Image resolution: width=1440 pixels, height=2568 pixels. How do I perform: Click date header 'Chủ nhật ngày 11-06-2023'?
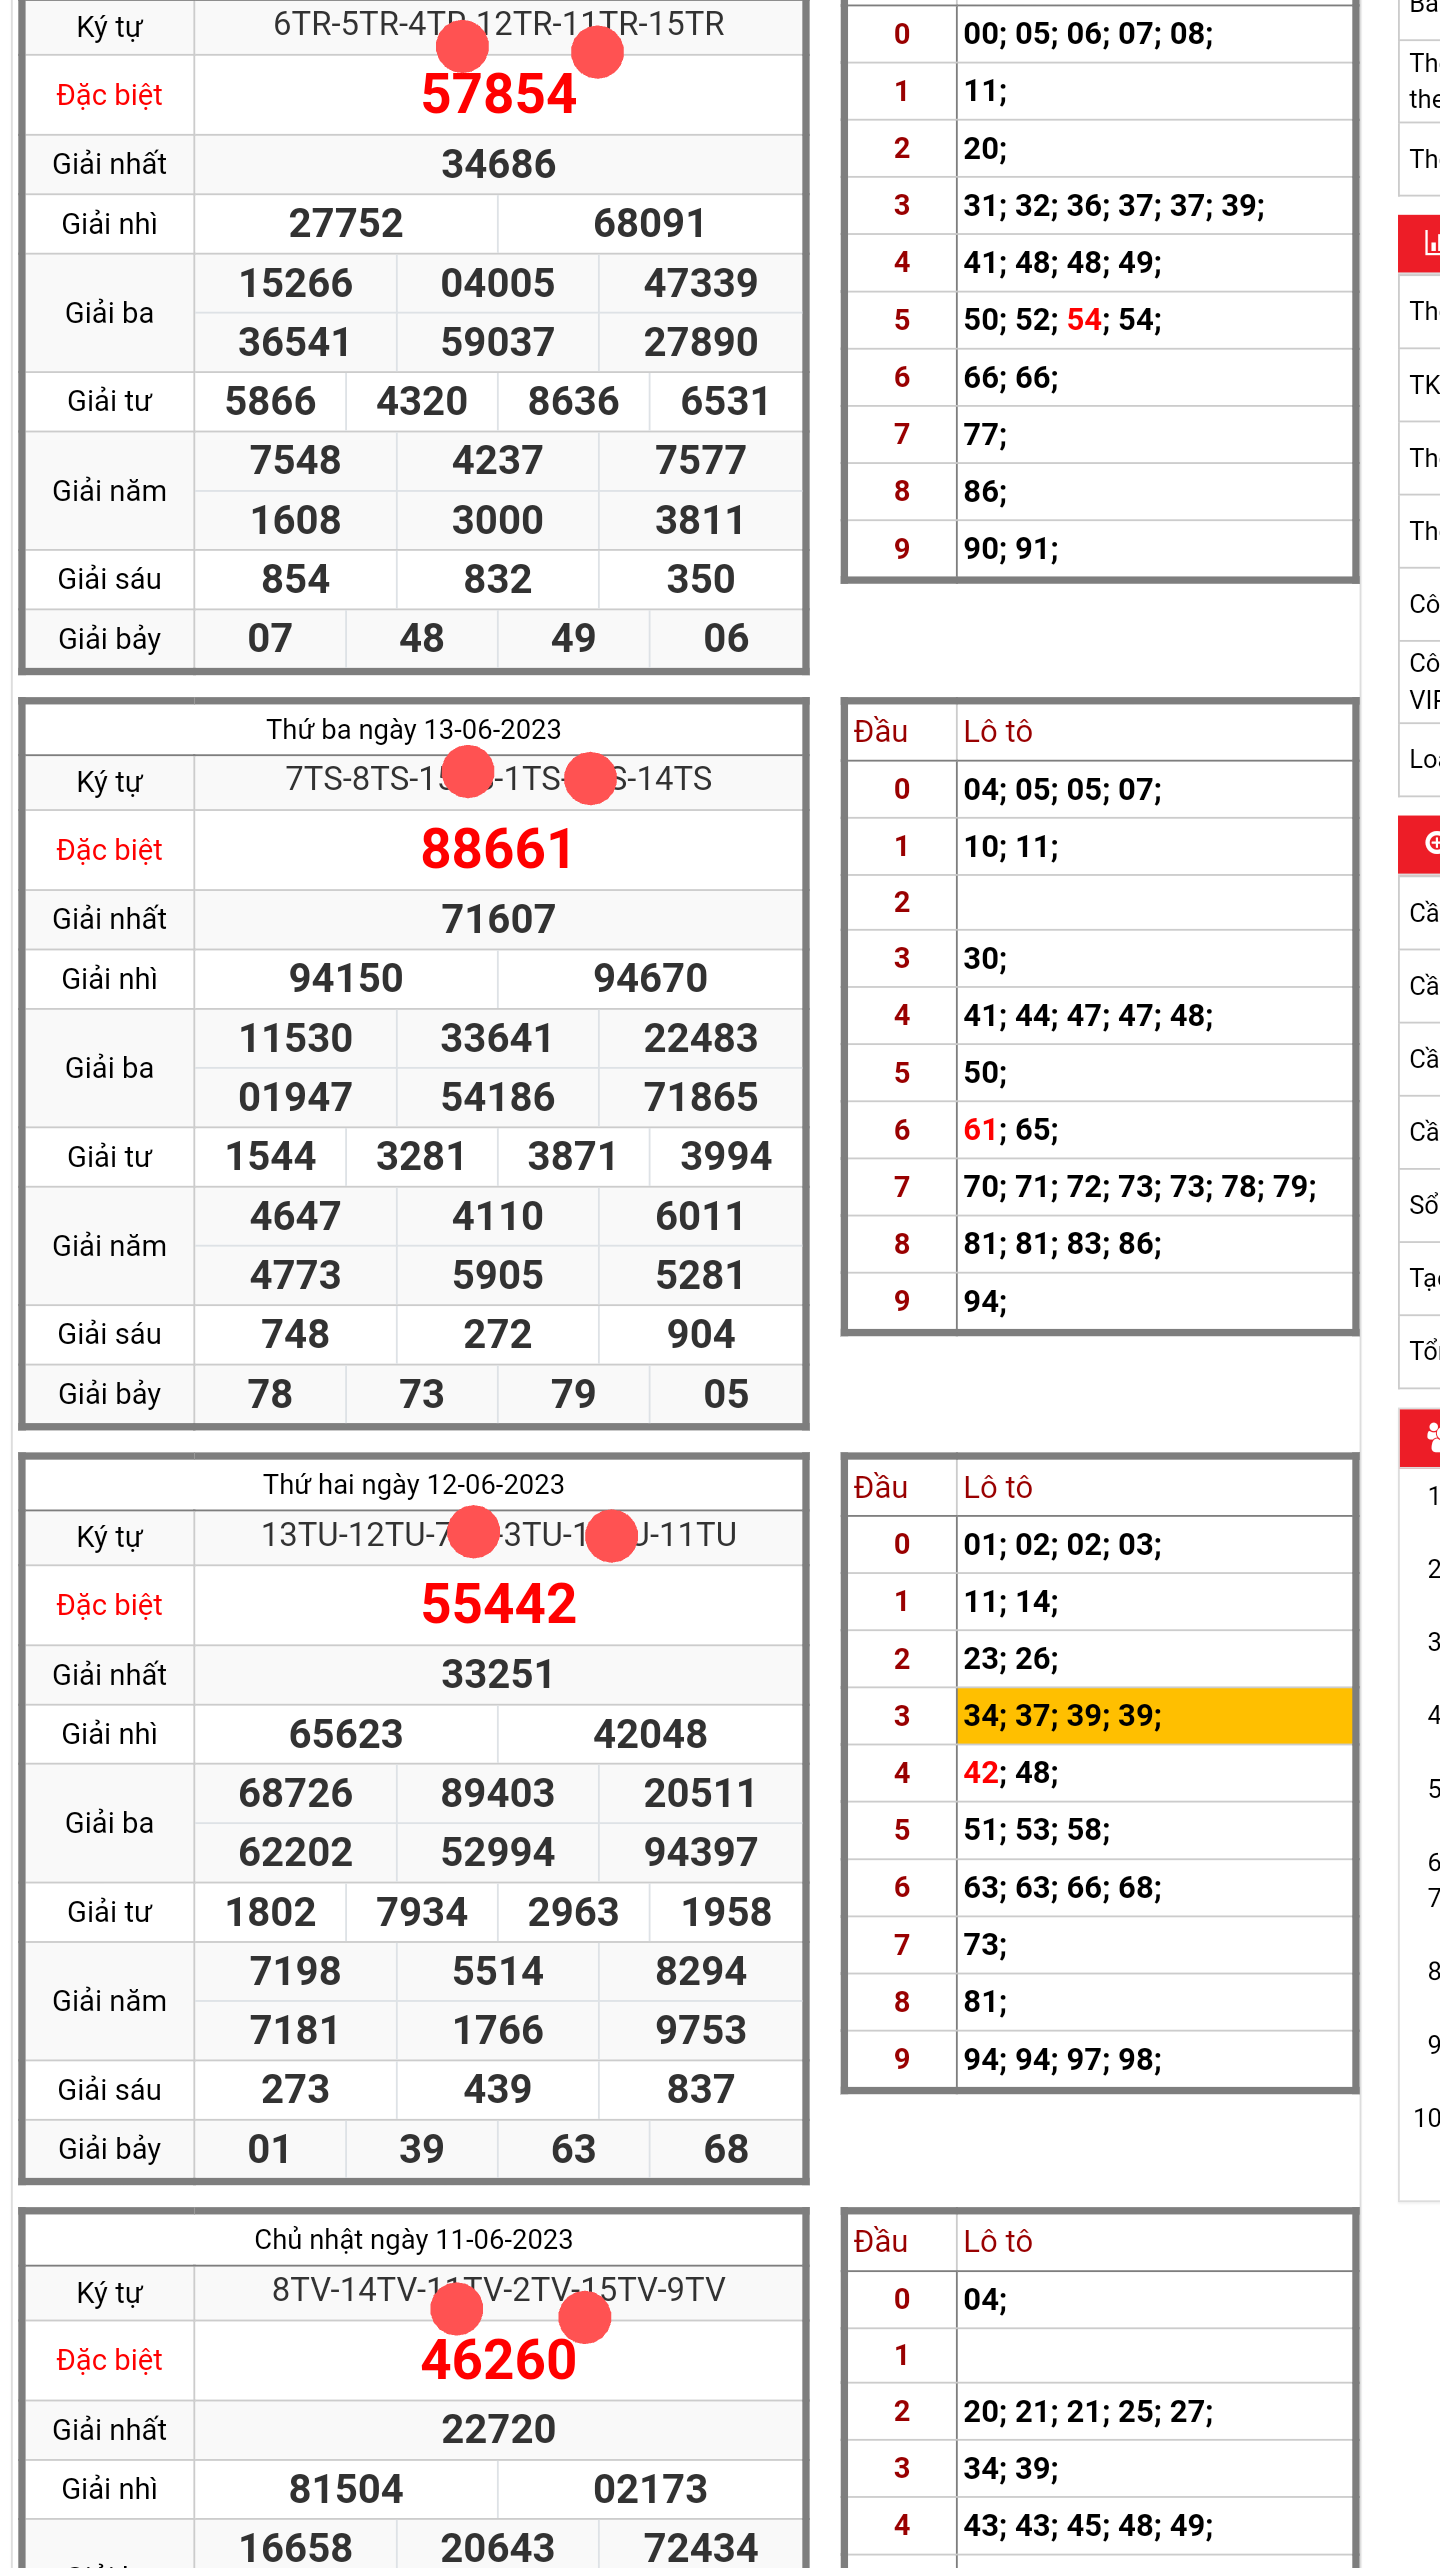click(413, 2240)
